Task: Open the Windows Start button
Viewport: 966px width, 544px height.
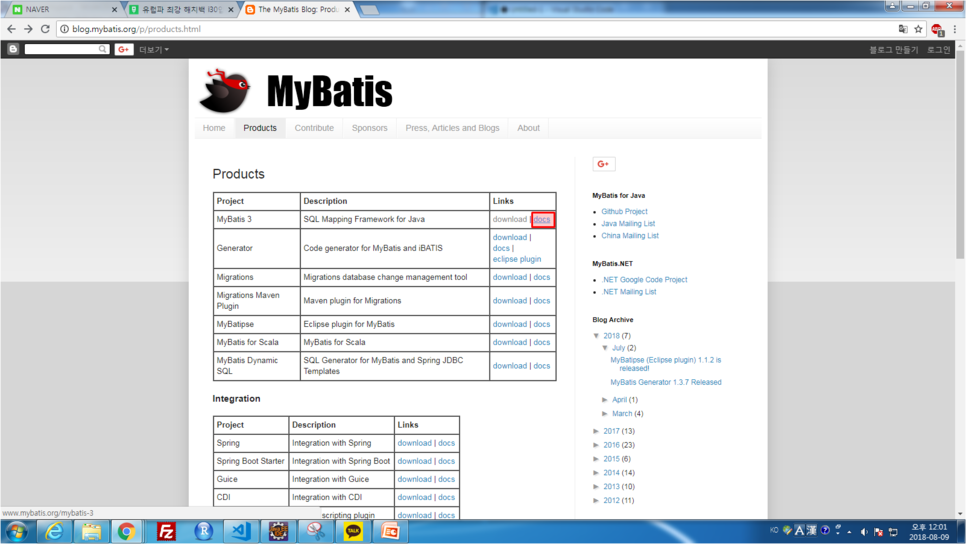Action: pos(17,532)
